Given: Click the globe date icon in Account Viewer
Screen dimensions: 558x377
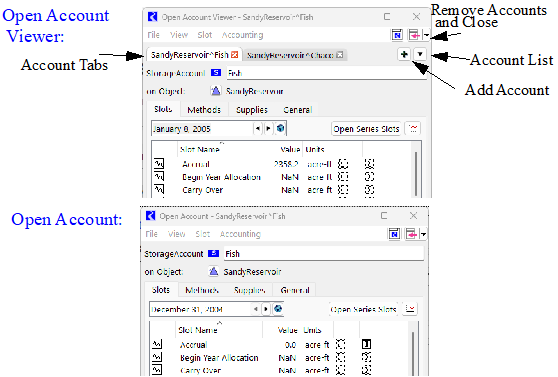Looking at the screenshot, I should tap(280, 128).
